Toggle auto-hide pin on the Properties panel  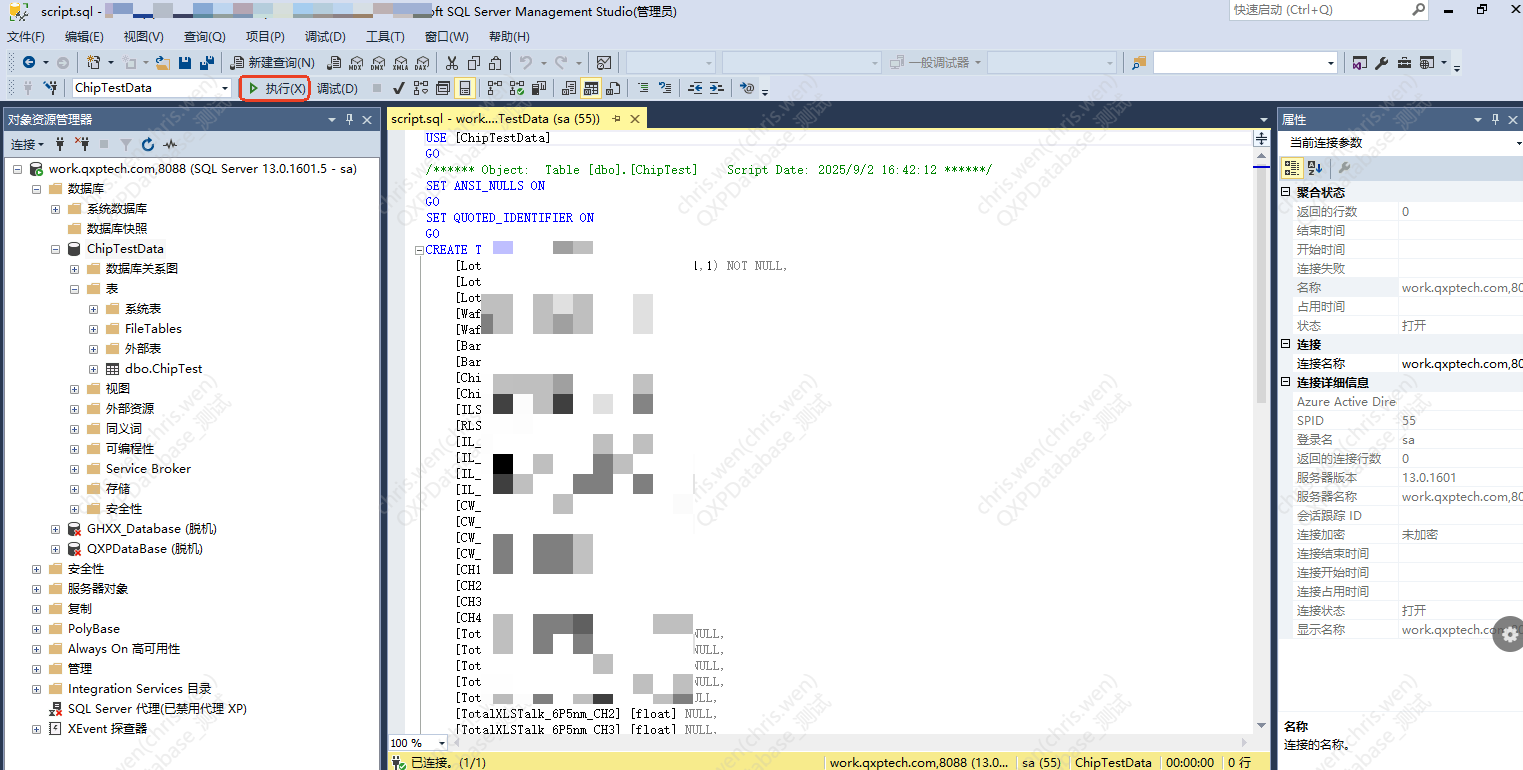coord(1494,119)
